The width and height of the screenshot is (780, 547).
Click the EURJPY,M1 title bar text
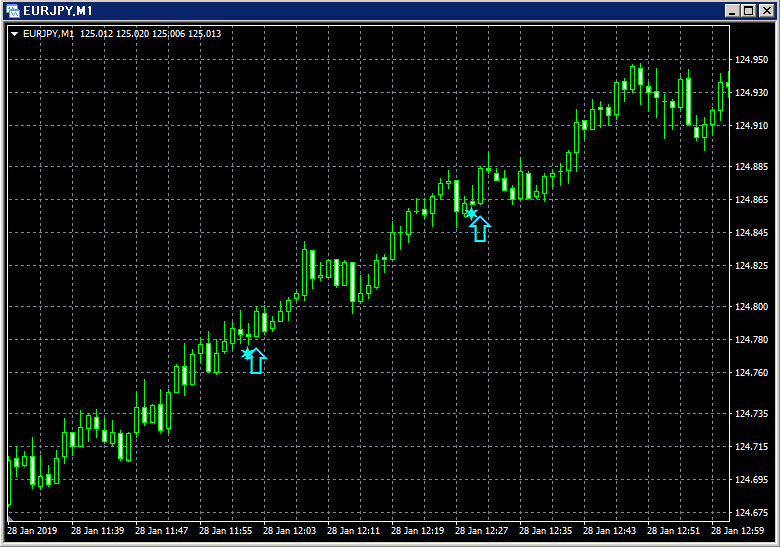(58, 10)
